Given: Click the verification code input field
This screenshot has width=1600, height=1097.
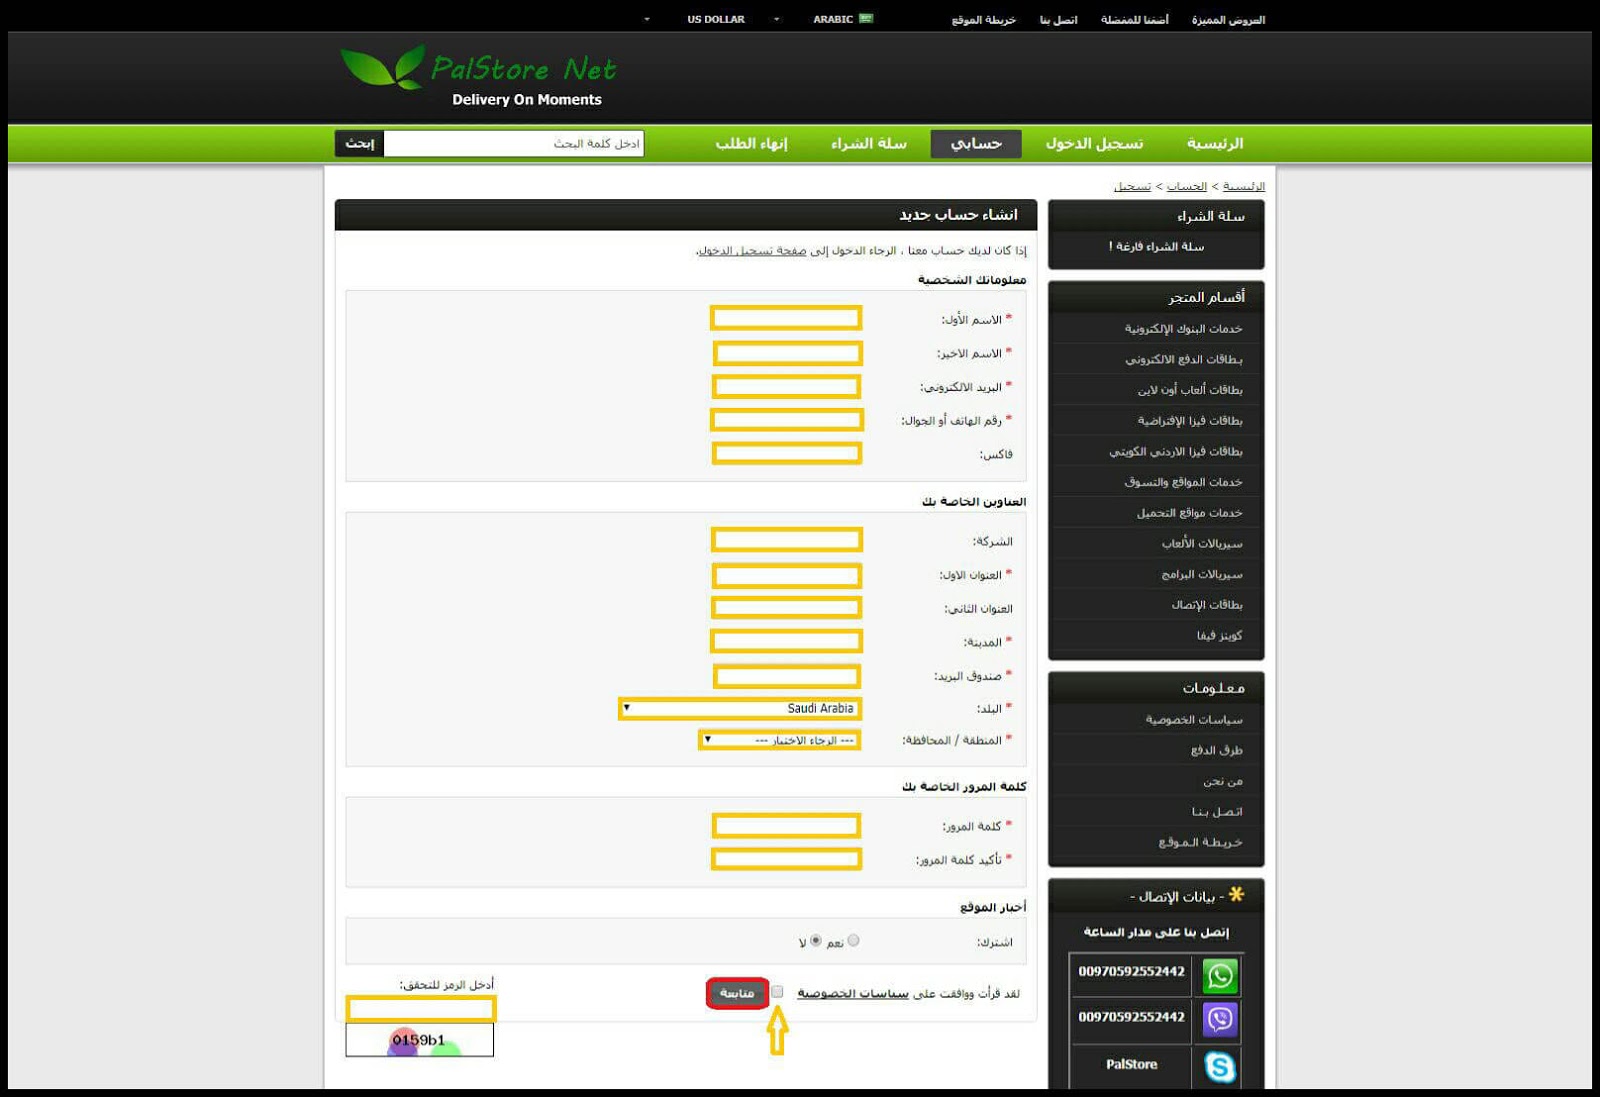Looking at the screenshot, I should [x=421, y=1008].
